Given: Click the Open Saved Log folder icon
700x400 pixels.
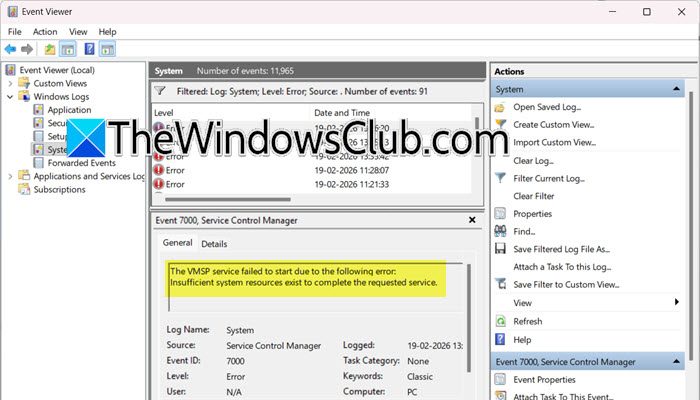Looking at the screenshot, I should [x=500, y=108].
